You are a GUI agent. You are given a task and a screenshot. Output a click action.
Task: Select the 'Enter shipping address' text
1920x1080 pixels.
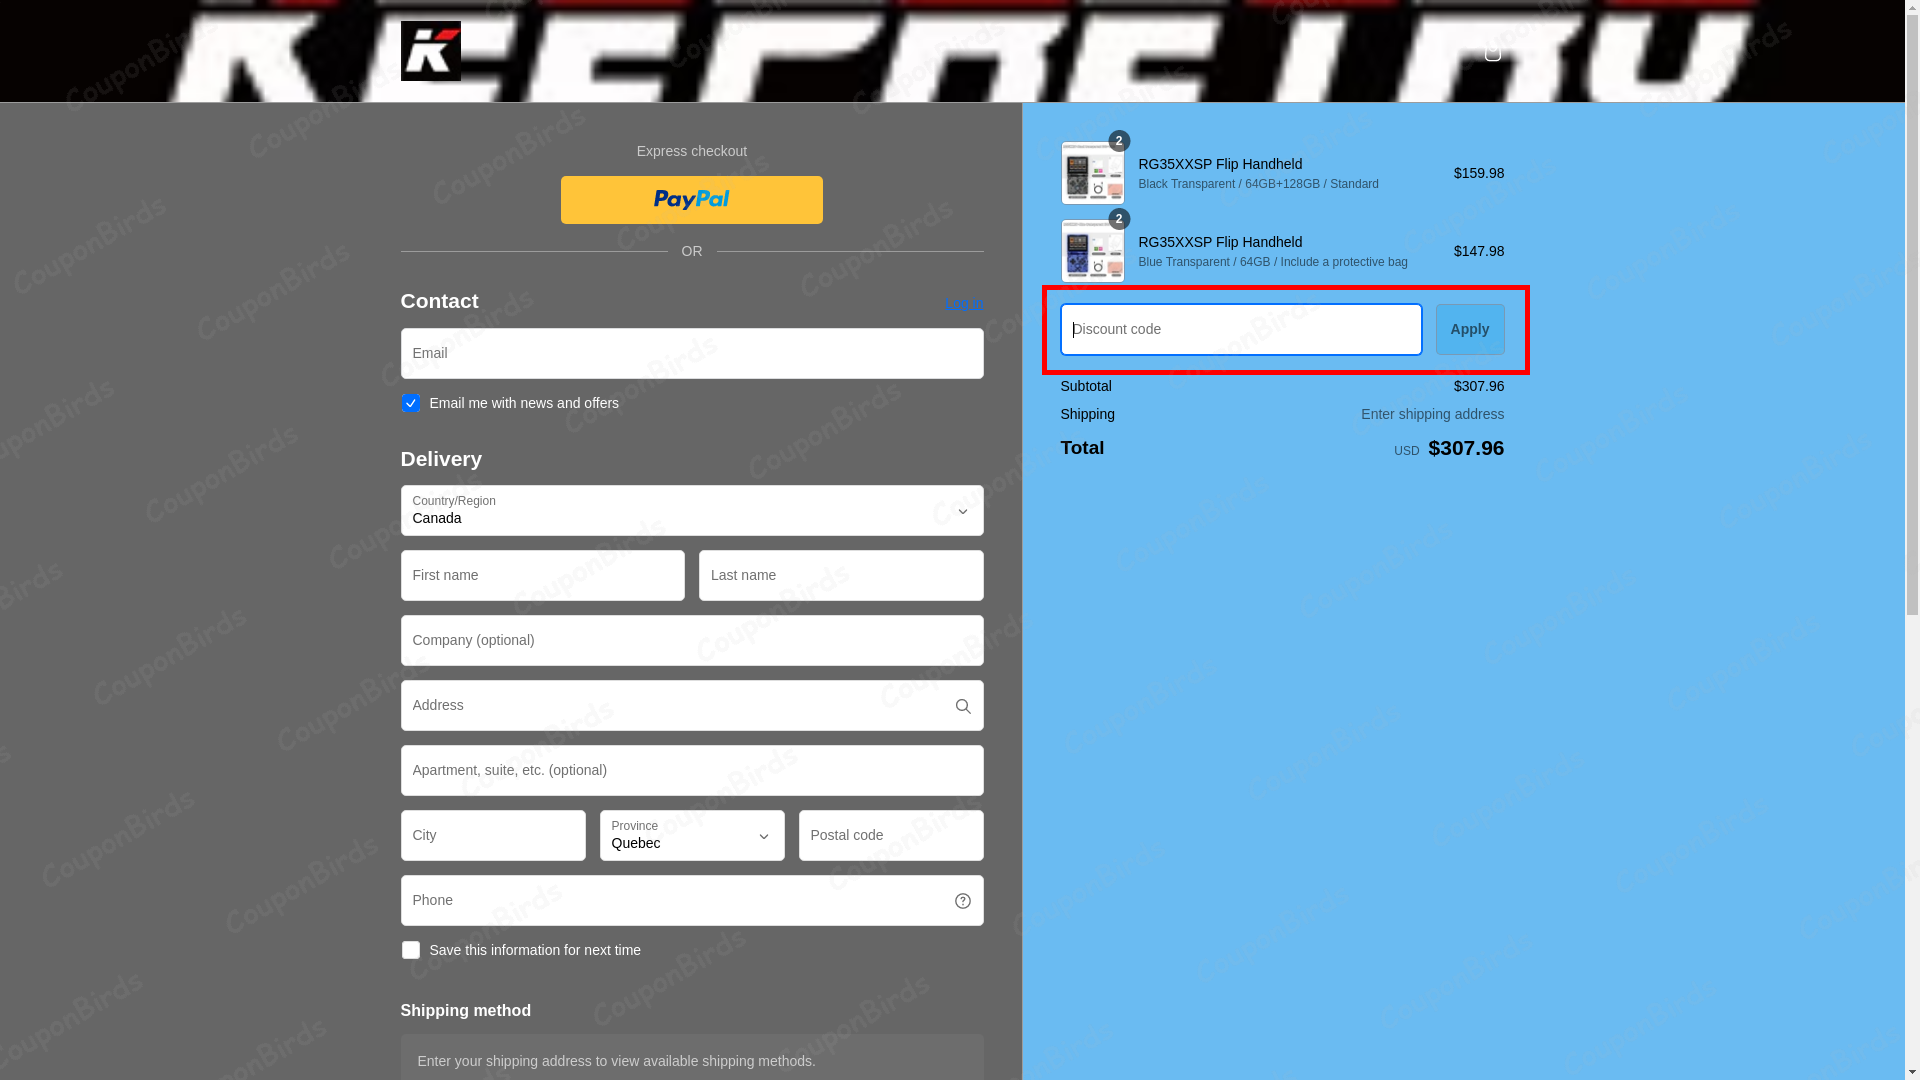click(x=1432, y=414)
